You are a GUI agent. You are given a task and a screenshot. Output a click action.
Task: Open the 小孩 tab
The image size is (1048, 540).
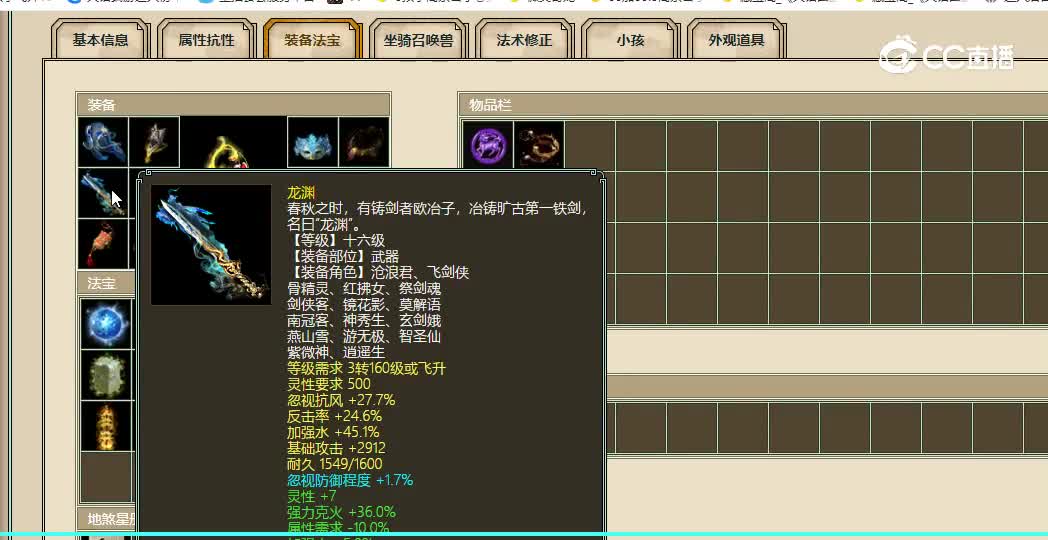pyautogui.click(x=630, y=39)
